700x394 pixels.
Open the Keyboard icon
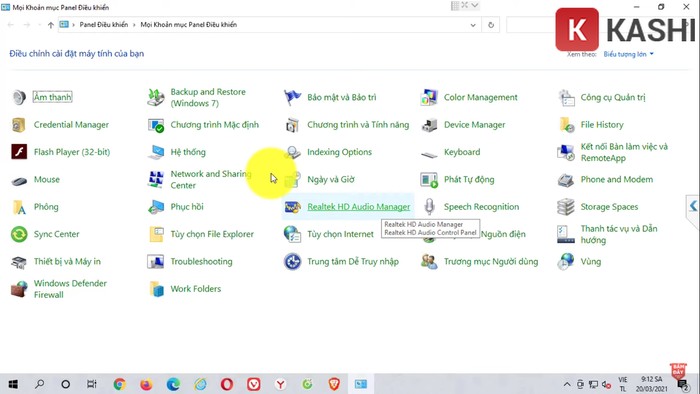[429, 155]
